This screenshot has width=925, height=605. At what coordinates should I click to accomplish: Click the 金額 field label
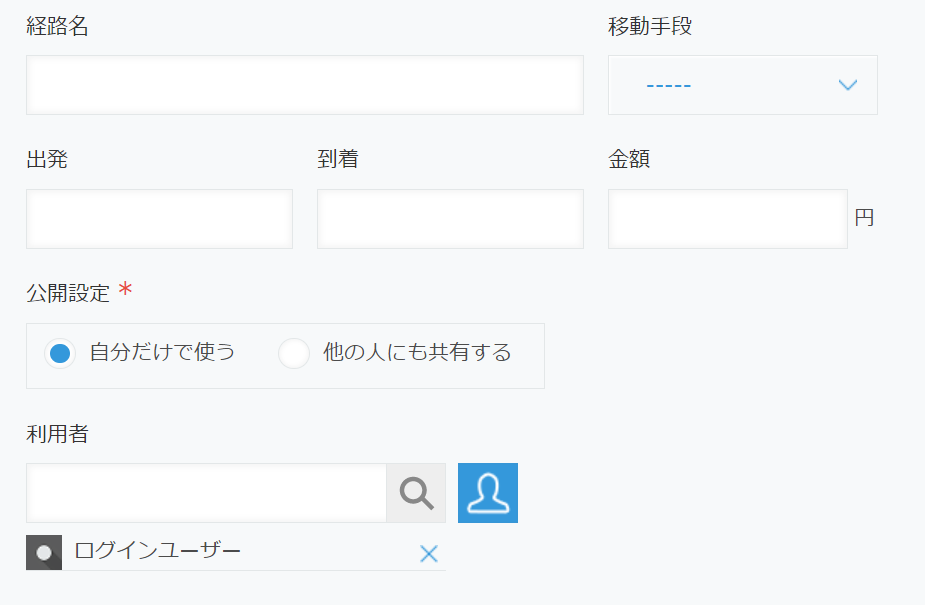[x=629, y=159]
